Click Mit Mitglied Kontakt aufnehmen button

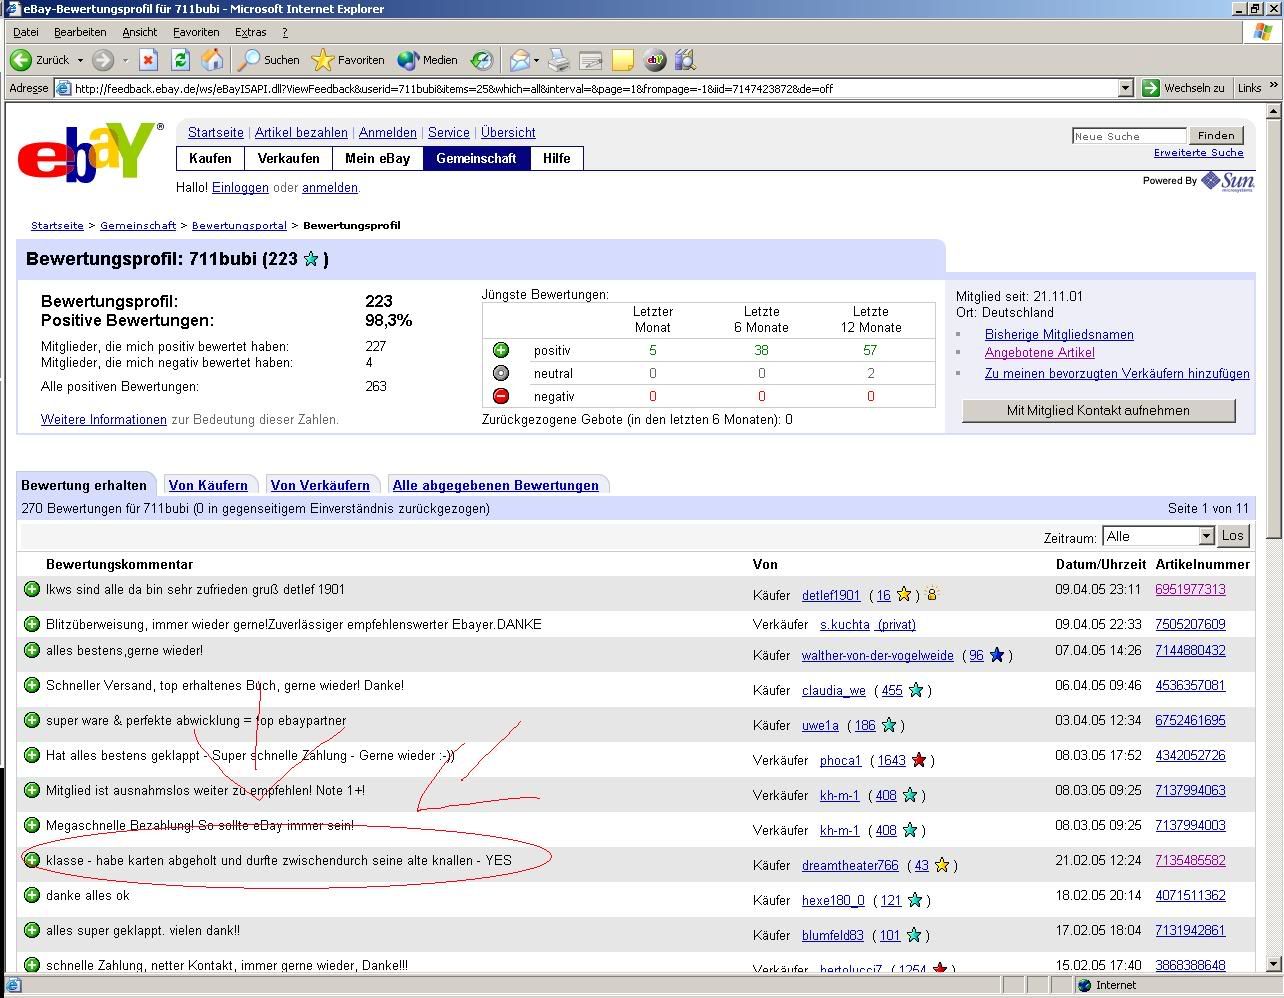pos(1098,410)
